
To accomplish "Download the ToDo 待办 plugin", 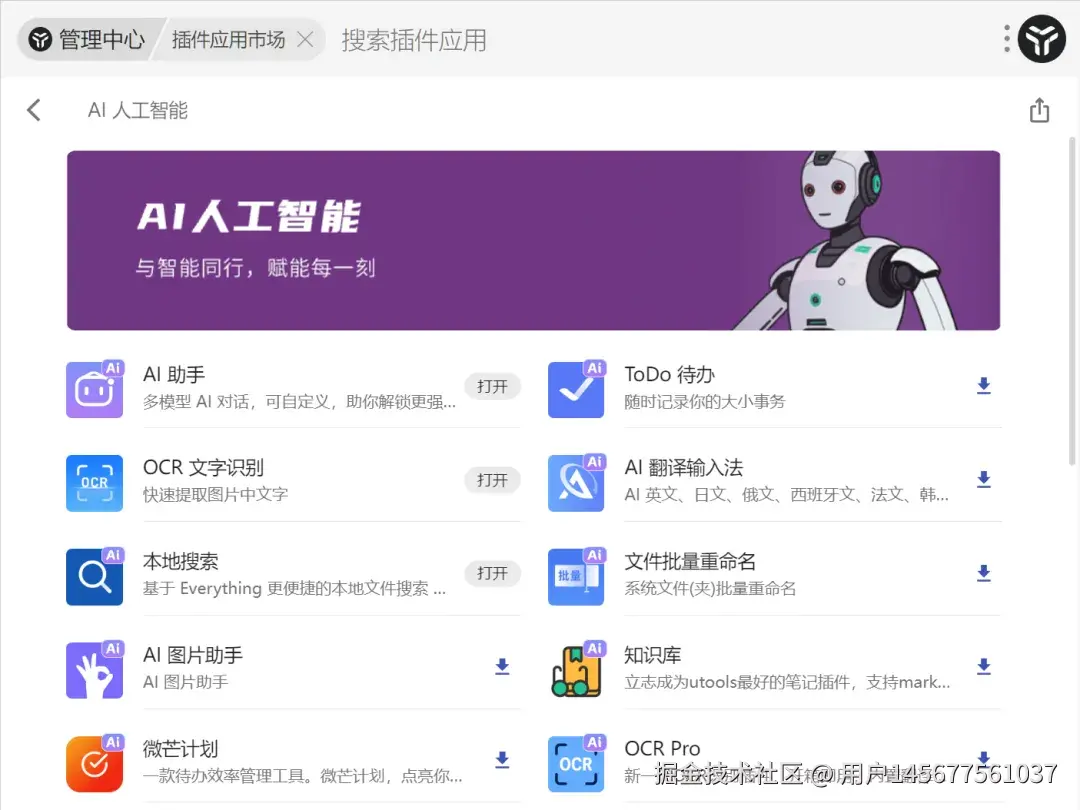I will coord(983,386).
